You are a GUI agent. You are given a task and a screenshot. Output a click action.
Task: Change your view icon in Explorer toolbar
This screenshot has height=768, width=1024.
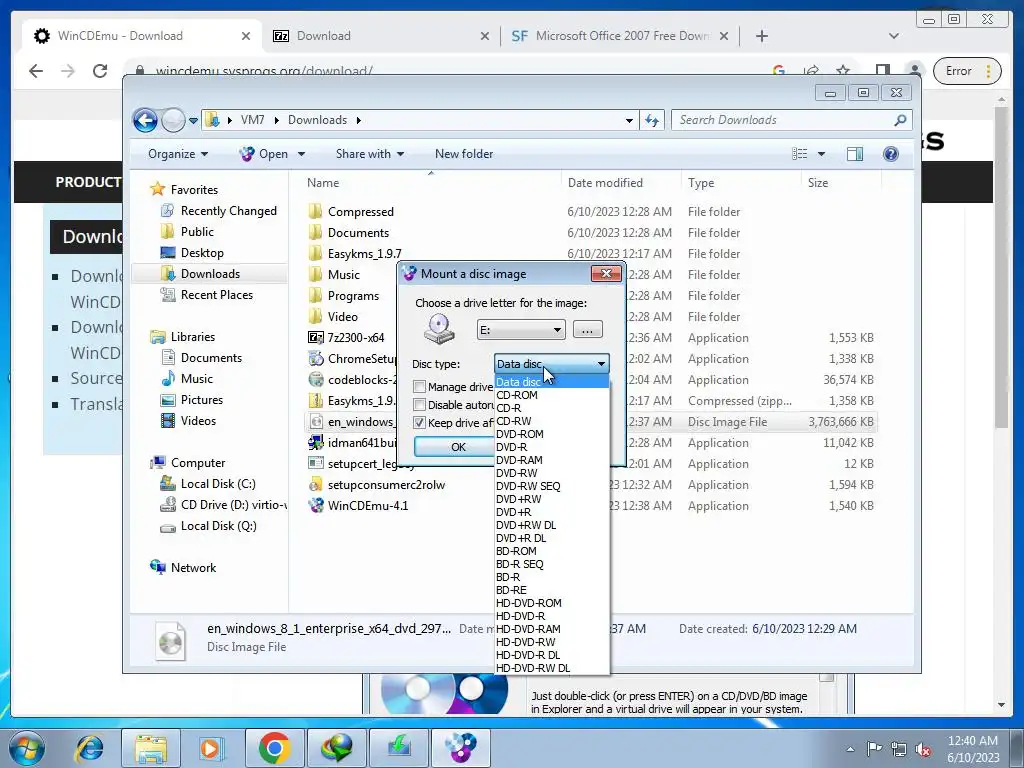pyautogui.click(x=799, y=154)
